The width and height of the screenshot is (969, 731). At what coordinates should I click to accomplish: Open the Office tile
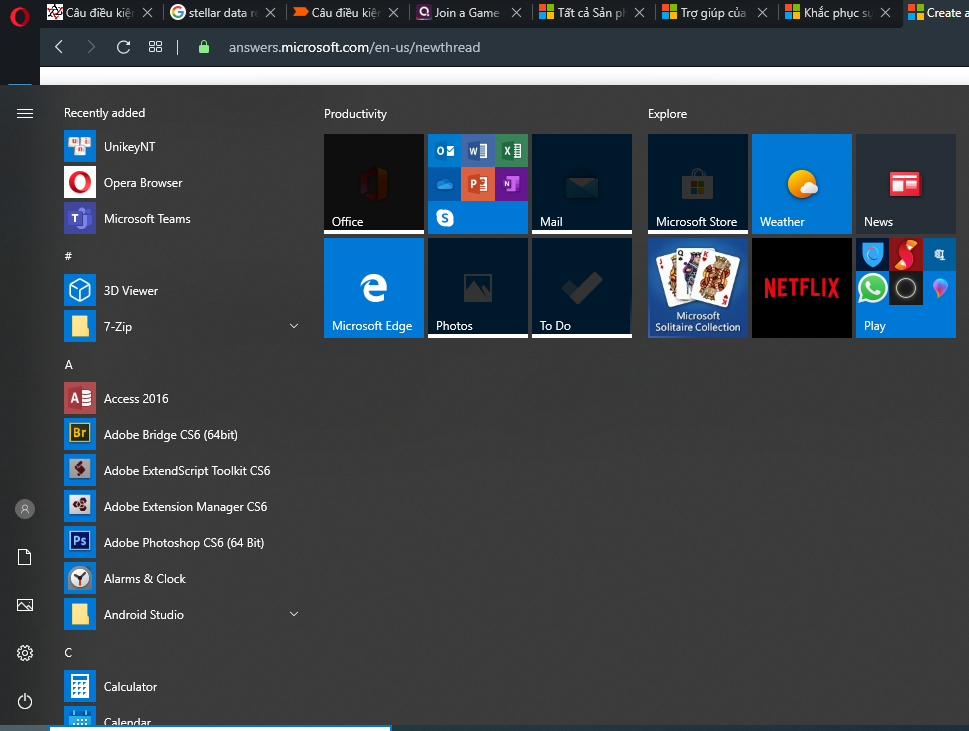(374, 184)
